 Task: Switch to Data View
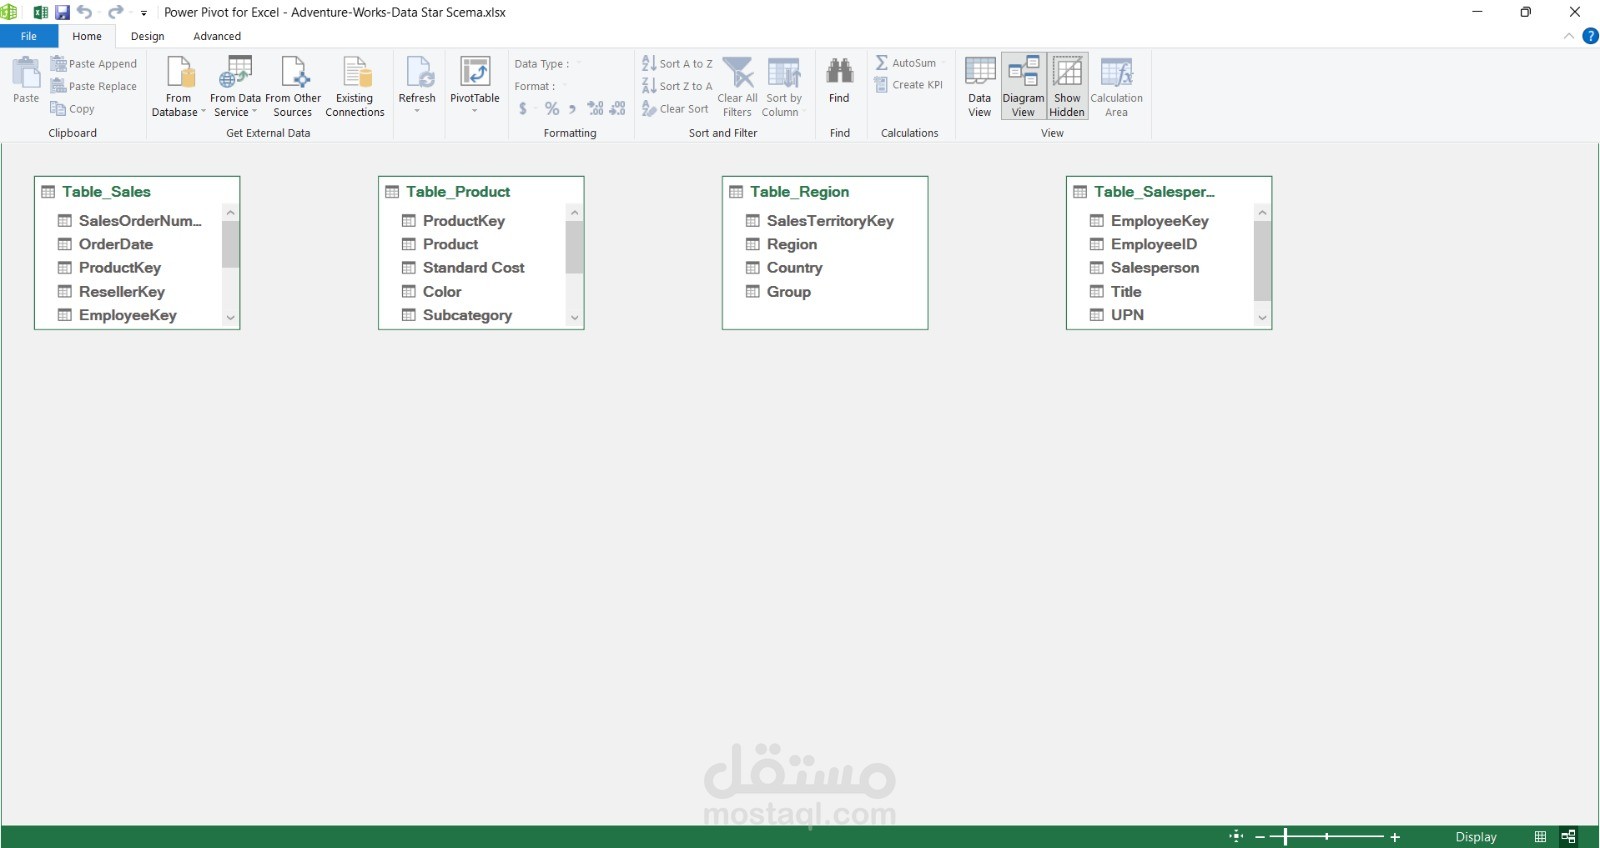click(x=980, y=87)
